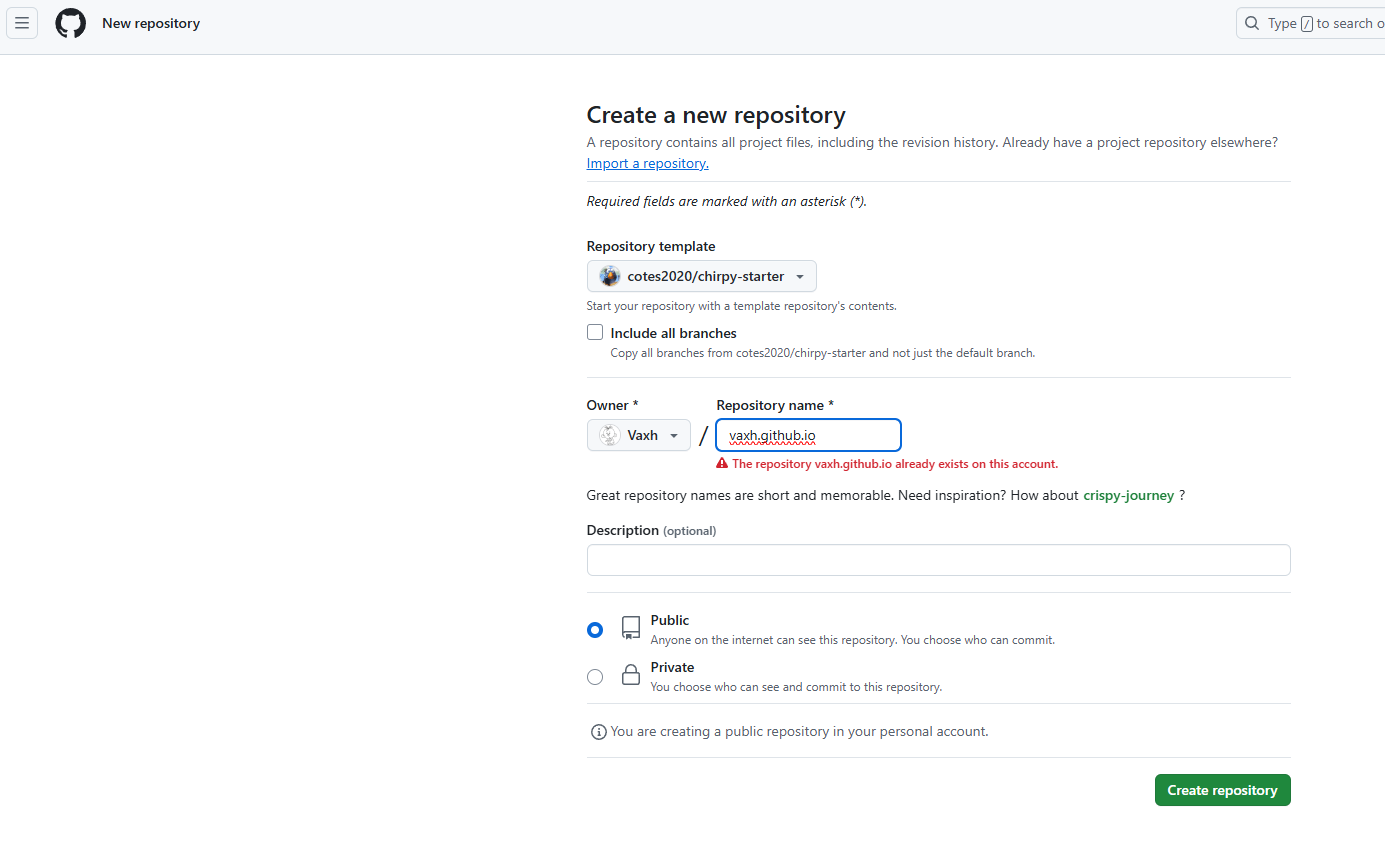This screenshot has height=843, width=1385.
Task: Focus the Type / to search box
Action: (x=1311, y=23)
